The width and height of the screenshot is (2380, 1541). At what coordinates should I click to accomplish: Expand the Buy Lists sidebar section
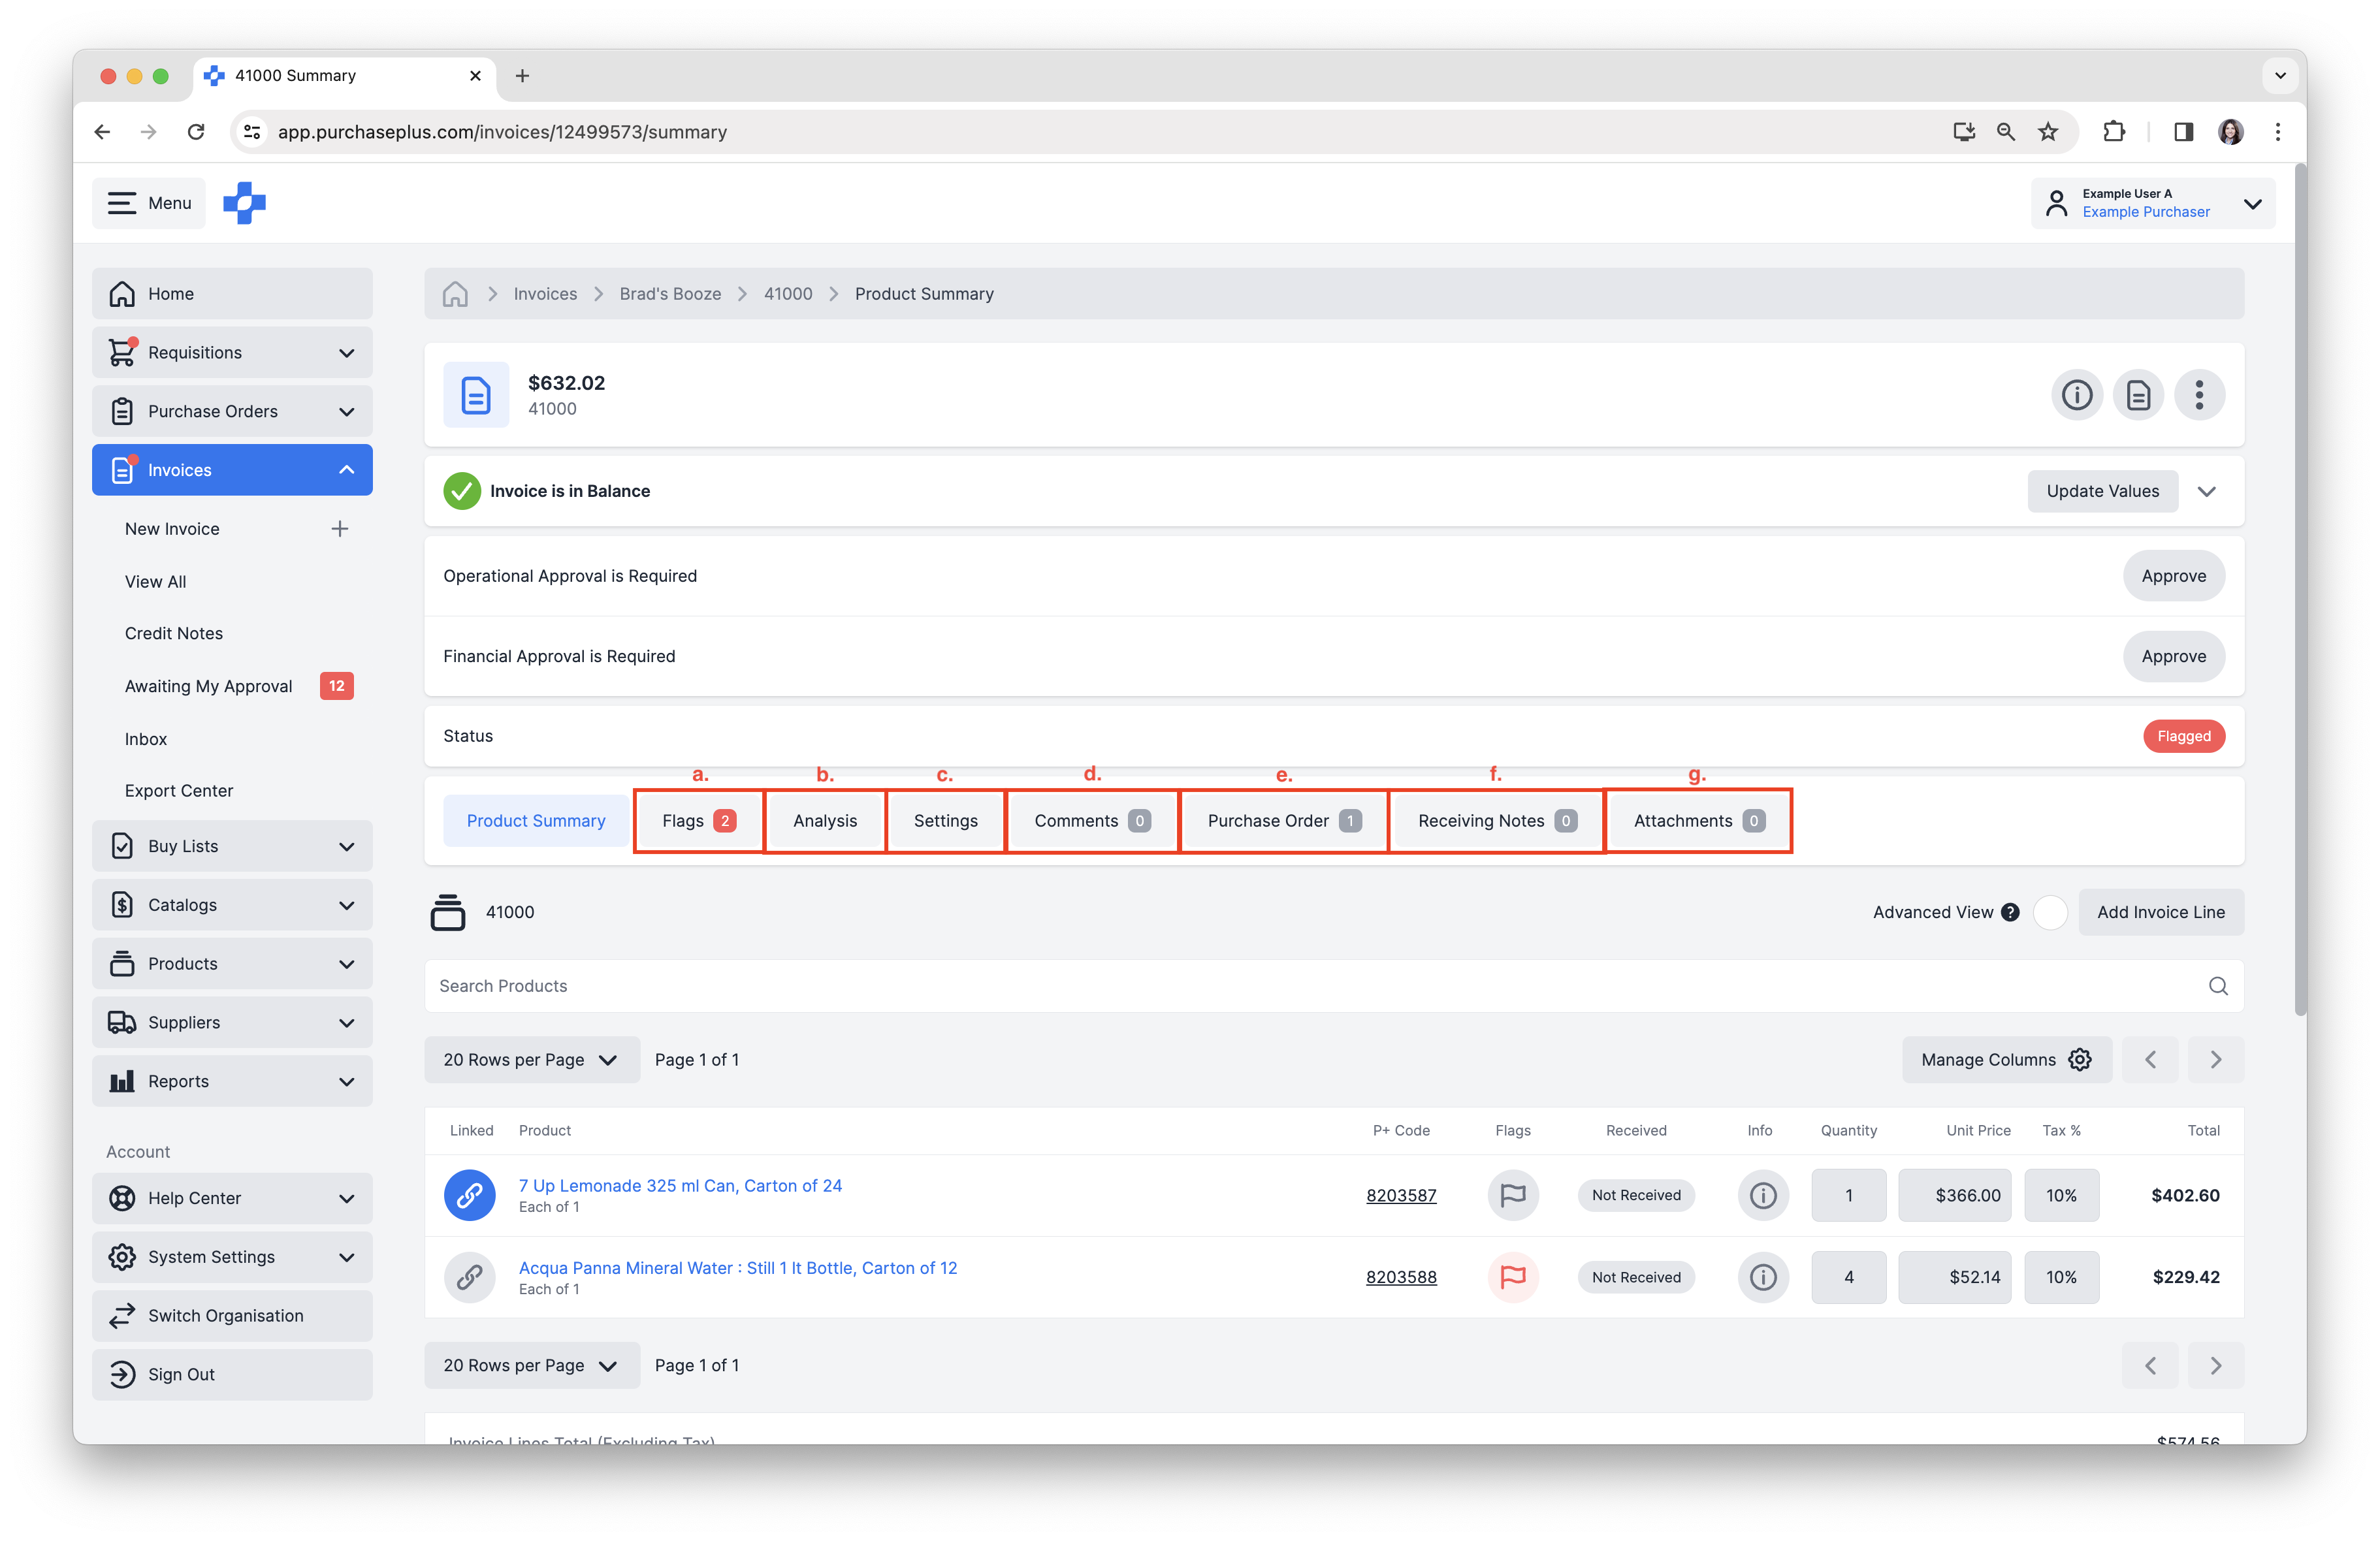pyautogui.click(x=346, y=847)
